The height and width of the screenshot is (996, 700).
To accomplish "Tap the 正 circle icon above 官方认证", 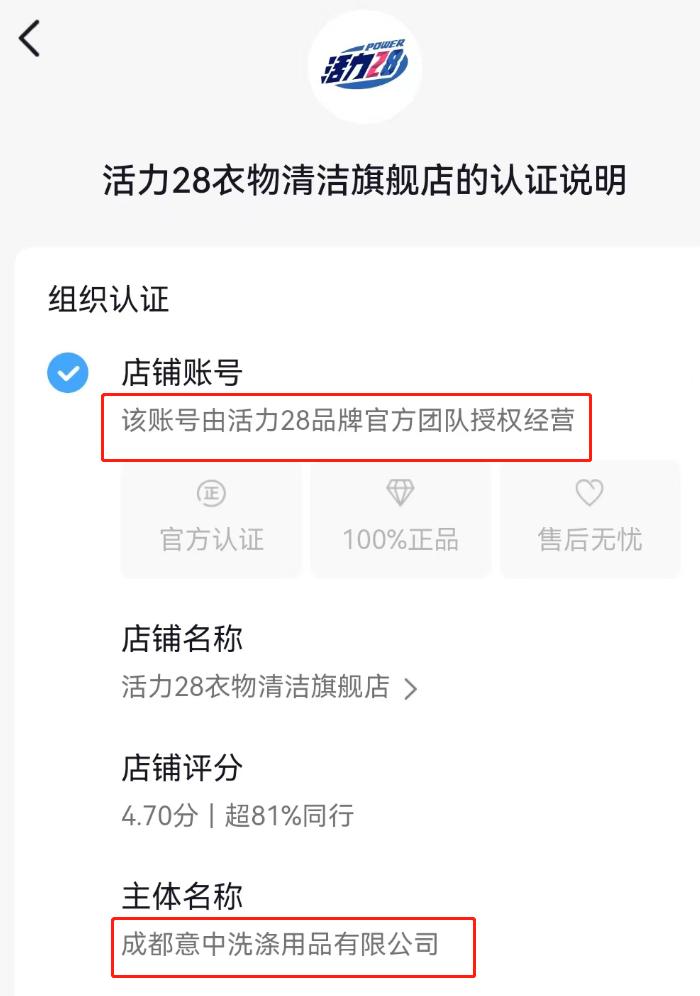I will (211, 493).
